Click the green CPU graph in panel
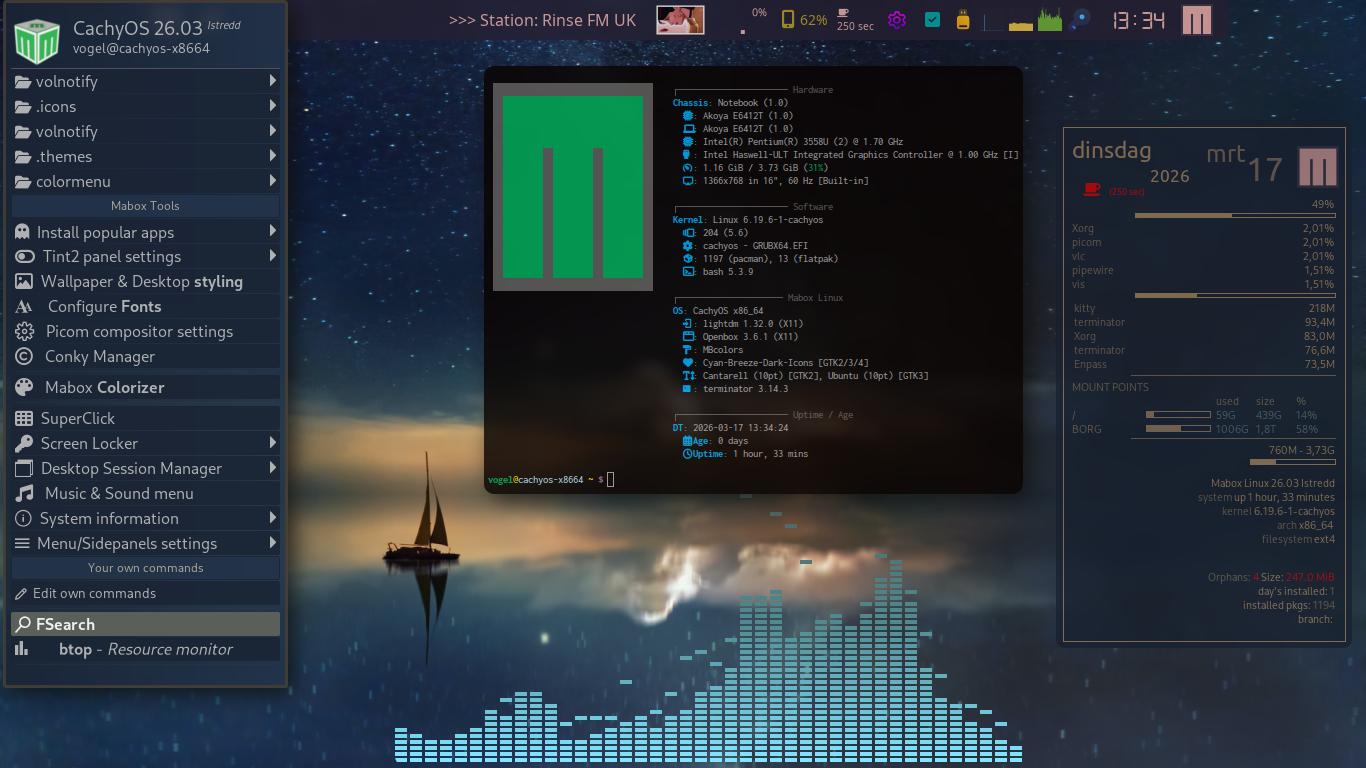1366x768 pixels. coord(1049,20)
